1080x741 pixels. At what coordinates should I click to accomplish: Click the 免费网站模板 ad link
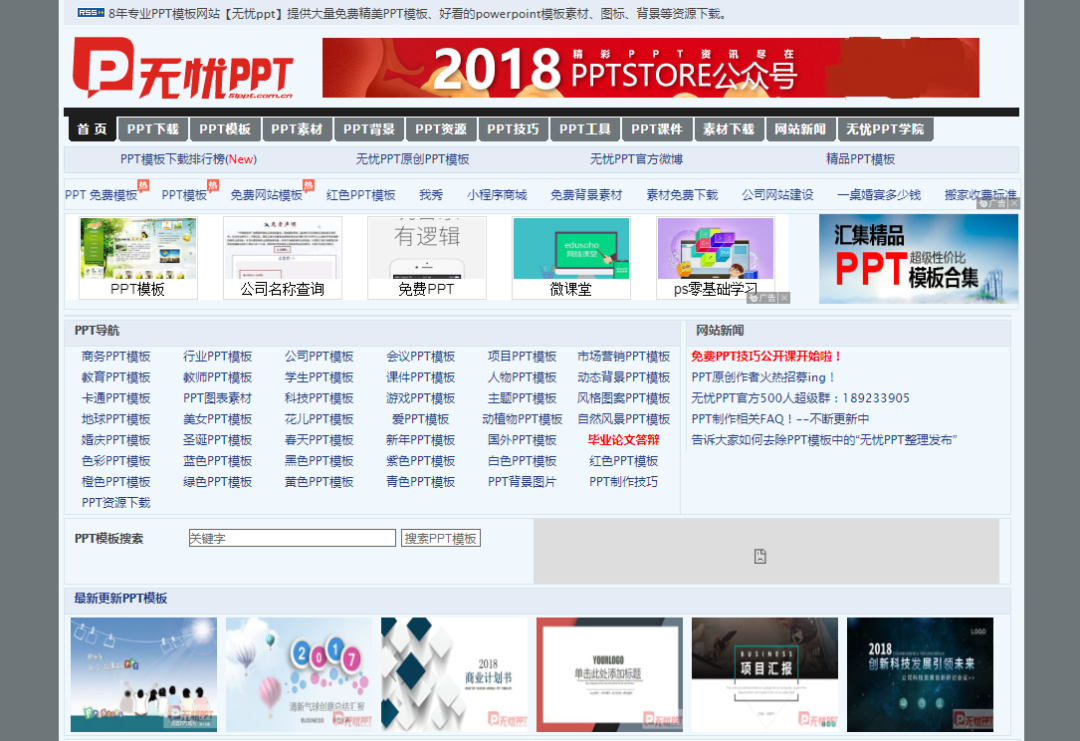[267, 195]
